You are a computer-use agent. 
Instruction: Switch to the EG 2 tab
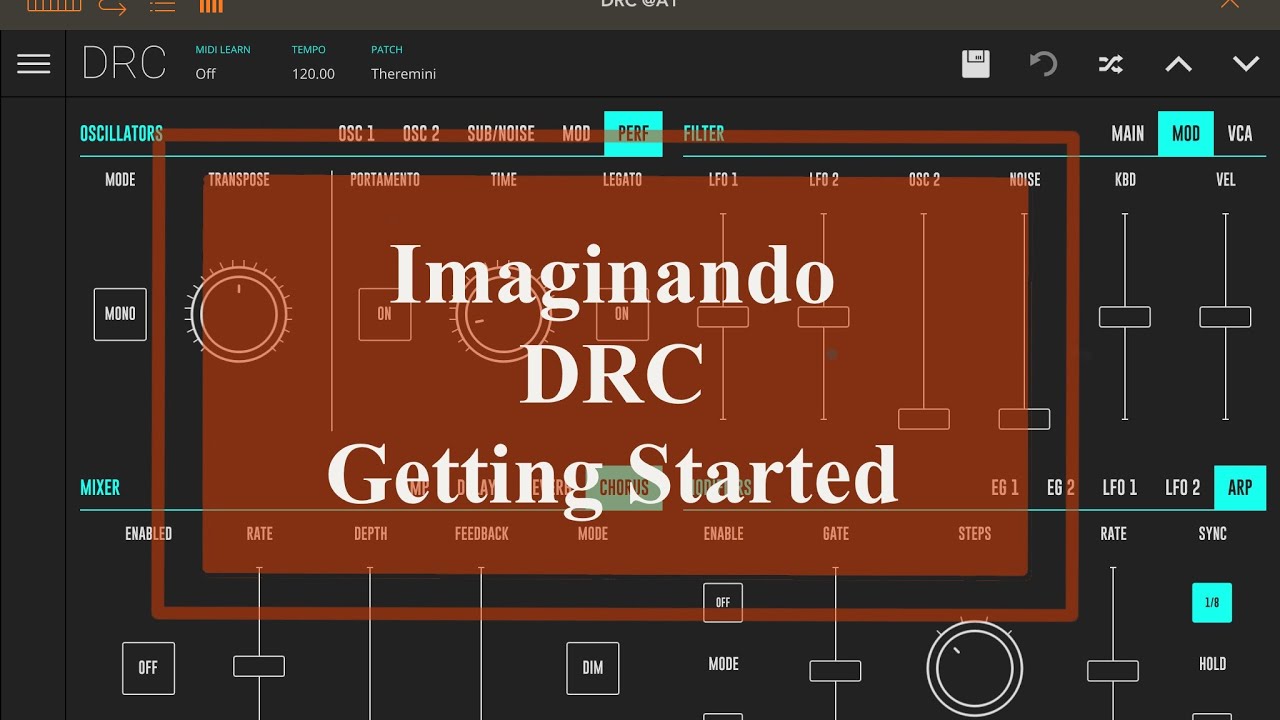click(x=1061, y=488)
